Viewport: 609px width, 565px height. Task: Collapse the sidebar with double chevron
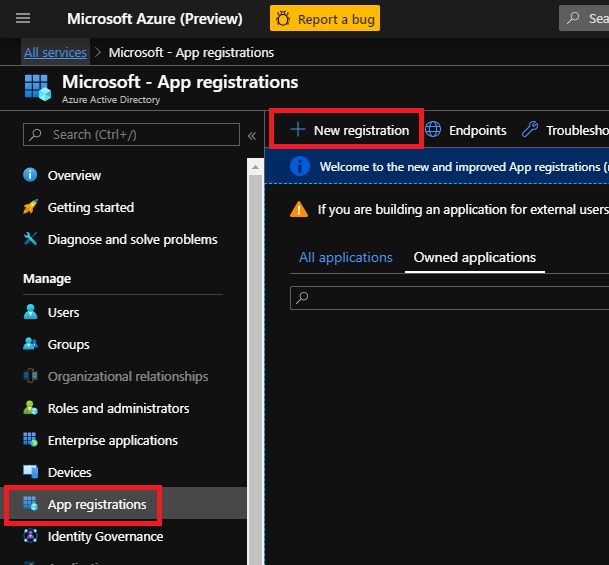click(x=252, y=136)
